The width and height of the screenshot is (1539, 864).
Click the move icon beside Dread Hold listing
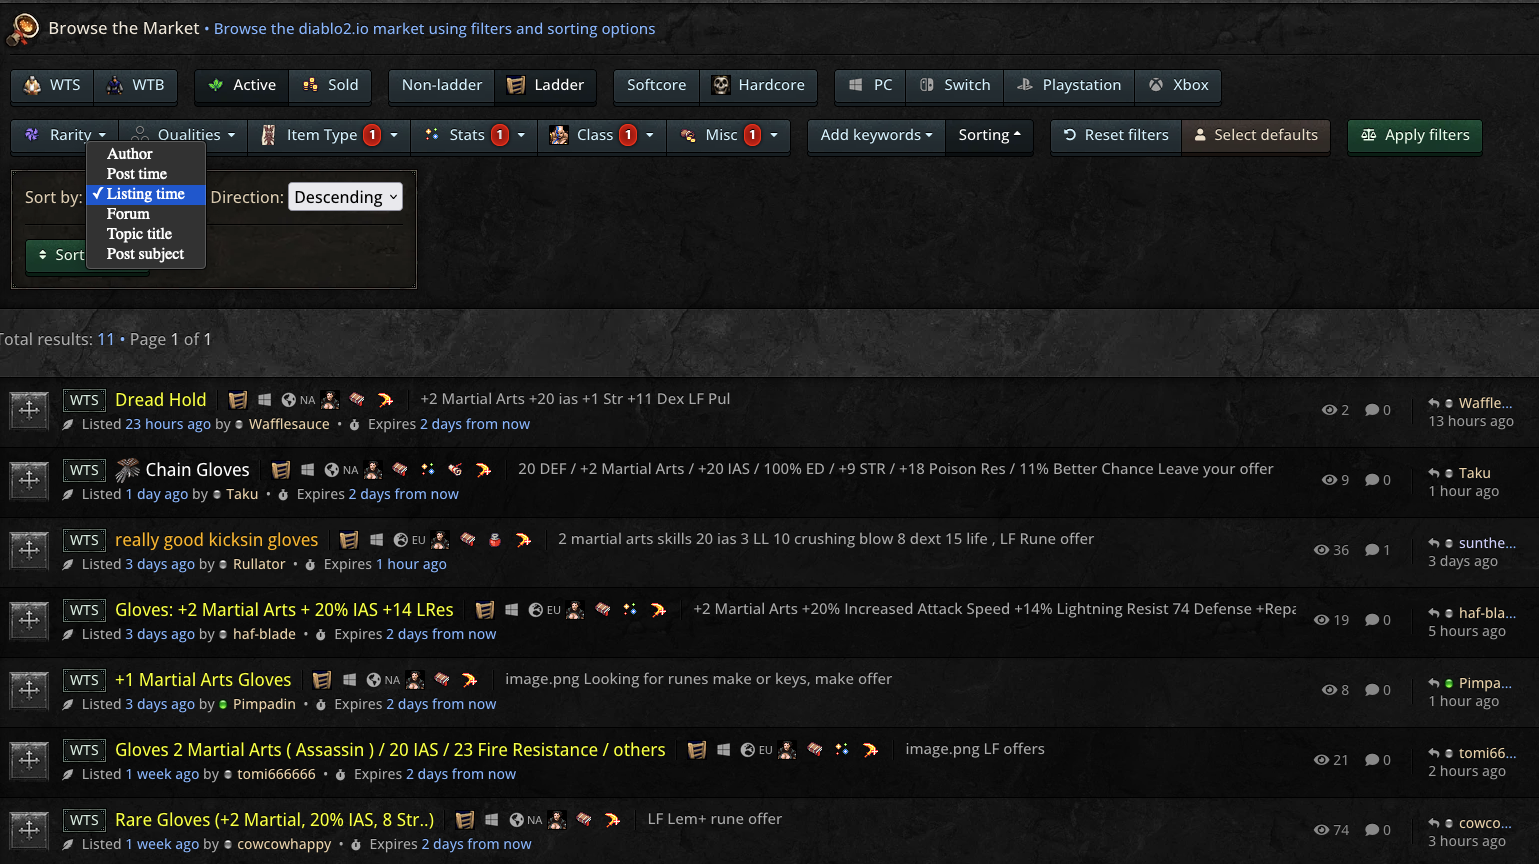(x=29, y=410)
